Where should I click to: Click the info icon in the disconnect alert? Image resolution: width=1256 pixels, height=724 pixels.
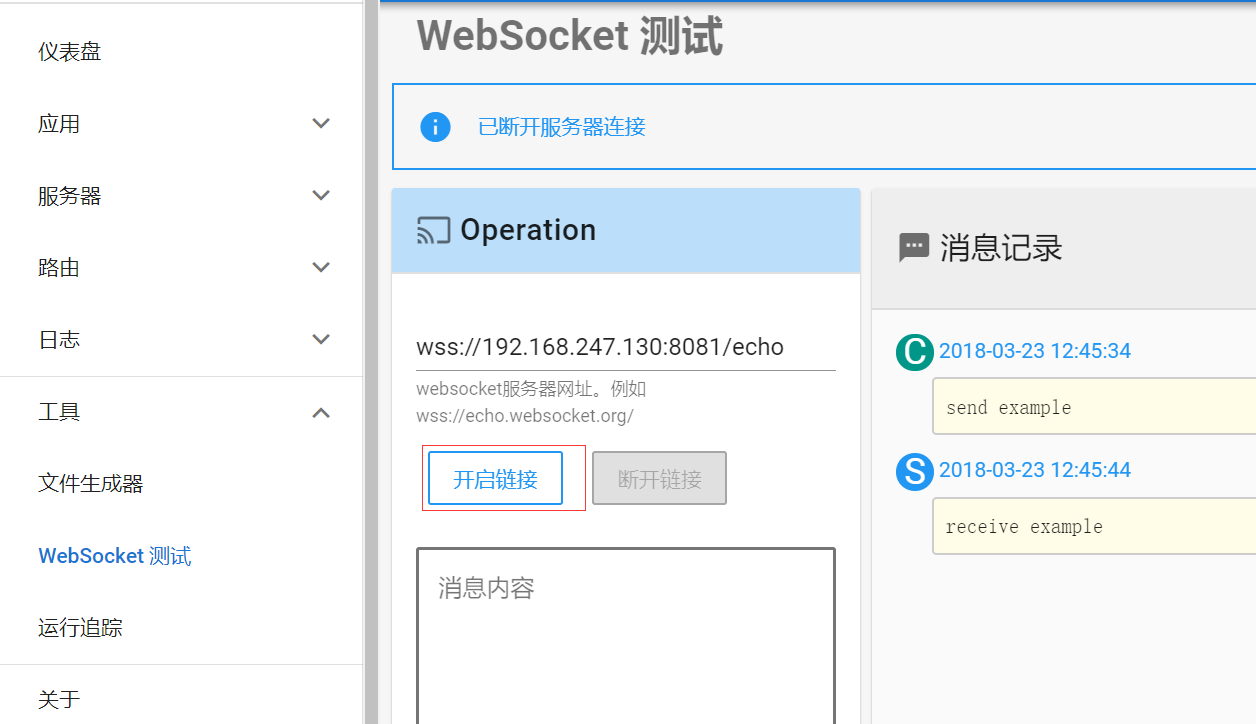pos(434,127)
